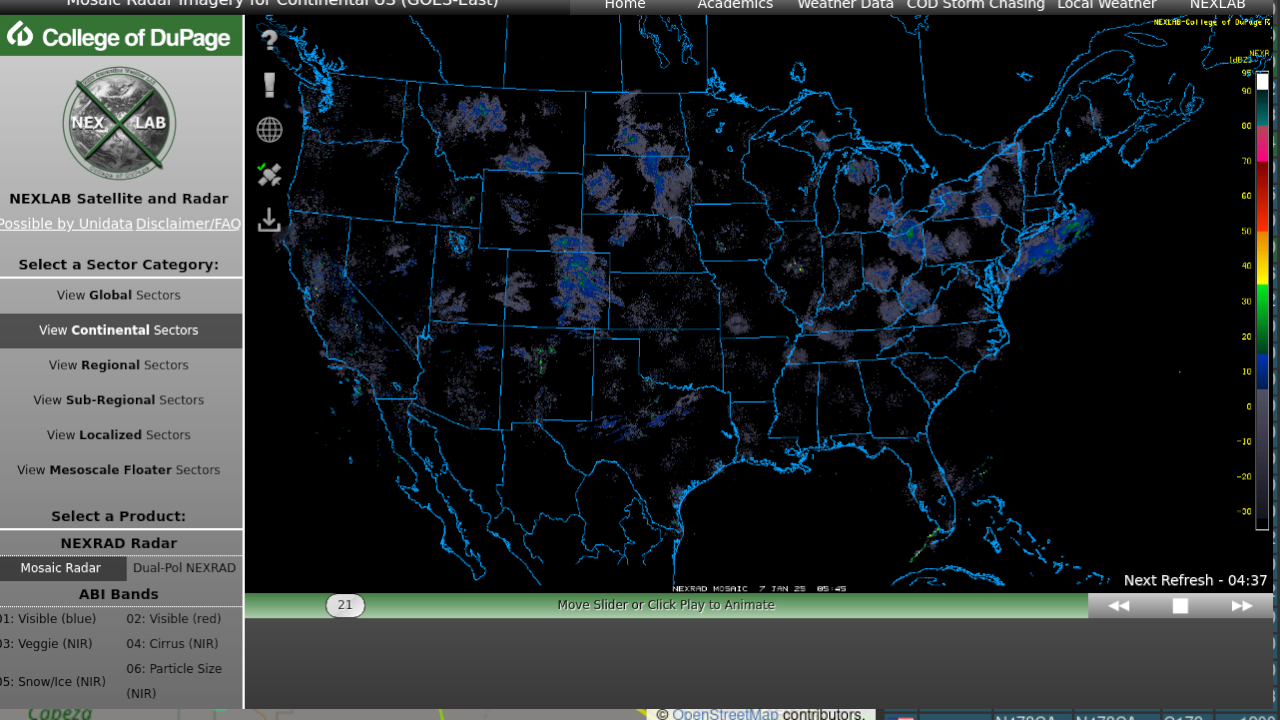Viewport: 1280px width, 720px height.
Task: View Global Sectors
Action: (x=119, y=295)
